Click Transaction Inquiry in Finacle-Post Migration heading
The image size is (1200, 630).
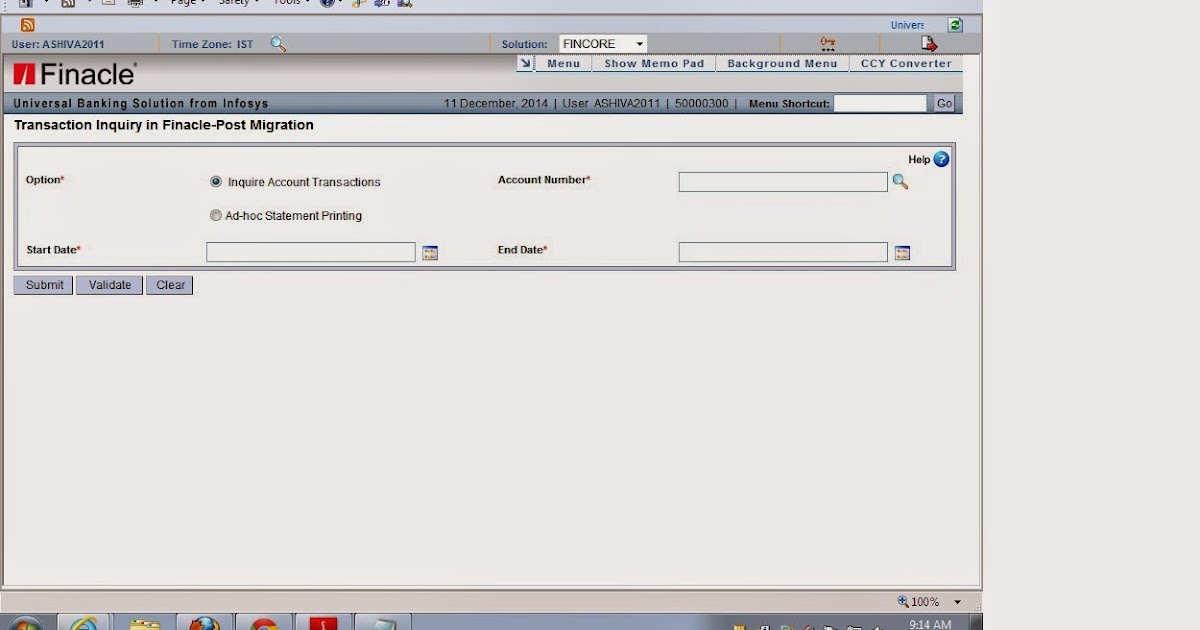click(x=164, y=125)
